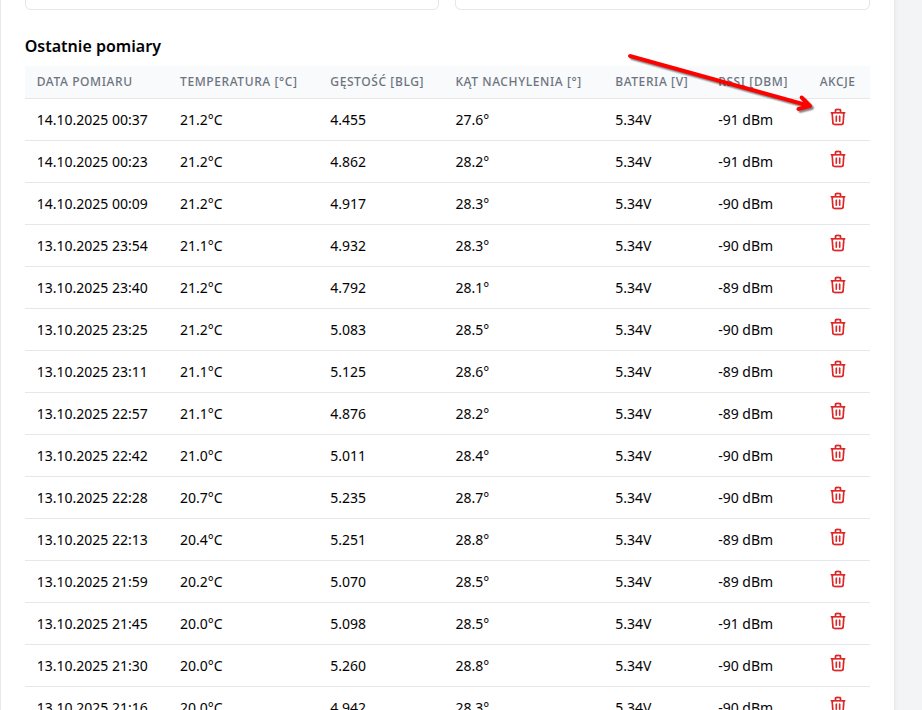922x710 pixels.
Task: Delete the 13.10.2025 22:42 entry
Action: coord(838,454)
